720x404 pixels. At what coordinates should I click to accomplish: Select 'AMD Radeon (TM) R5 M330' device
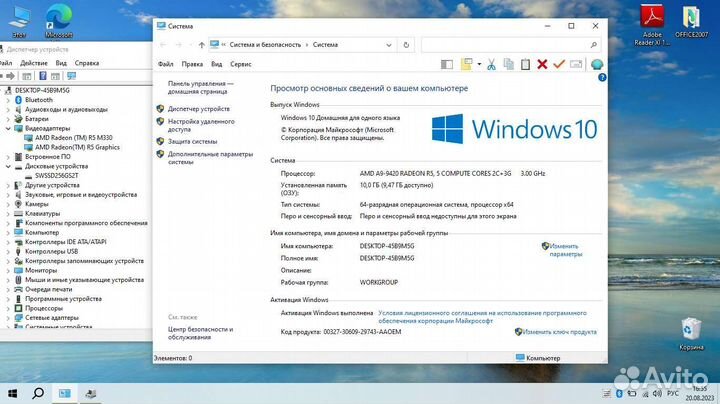click(x=73, y=138)
